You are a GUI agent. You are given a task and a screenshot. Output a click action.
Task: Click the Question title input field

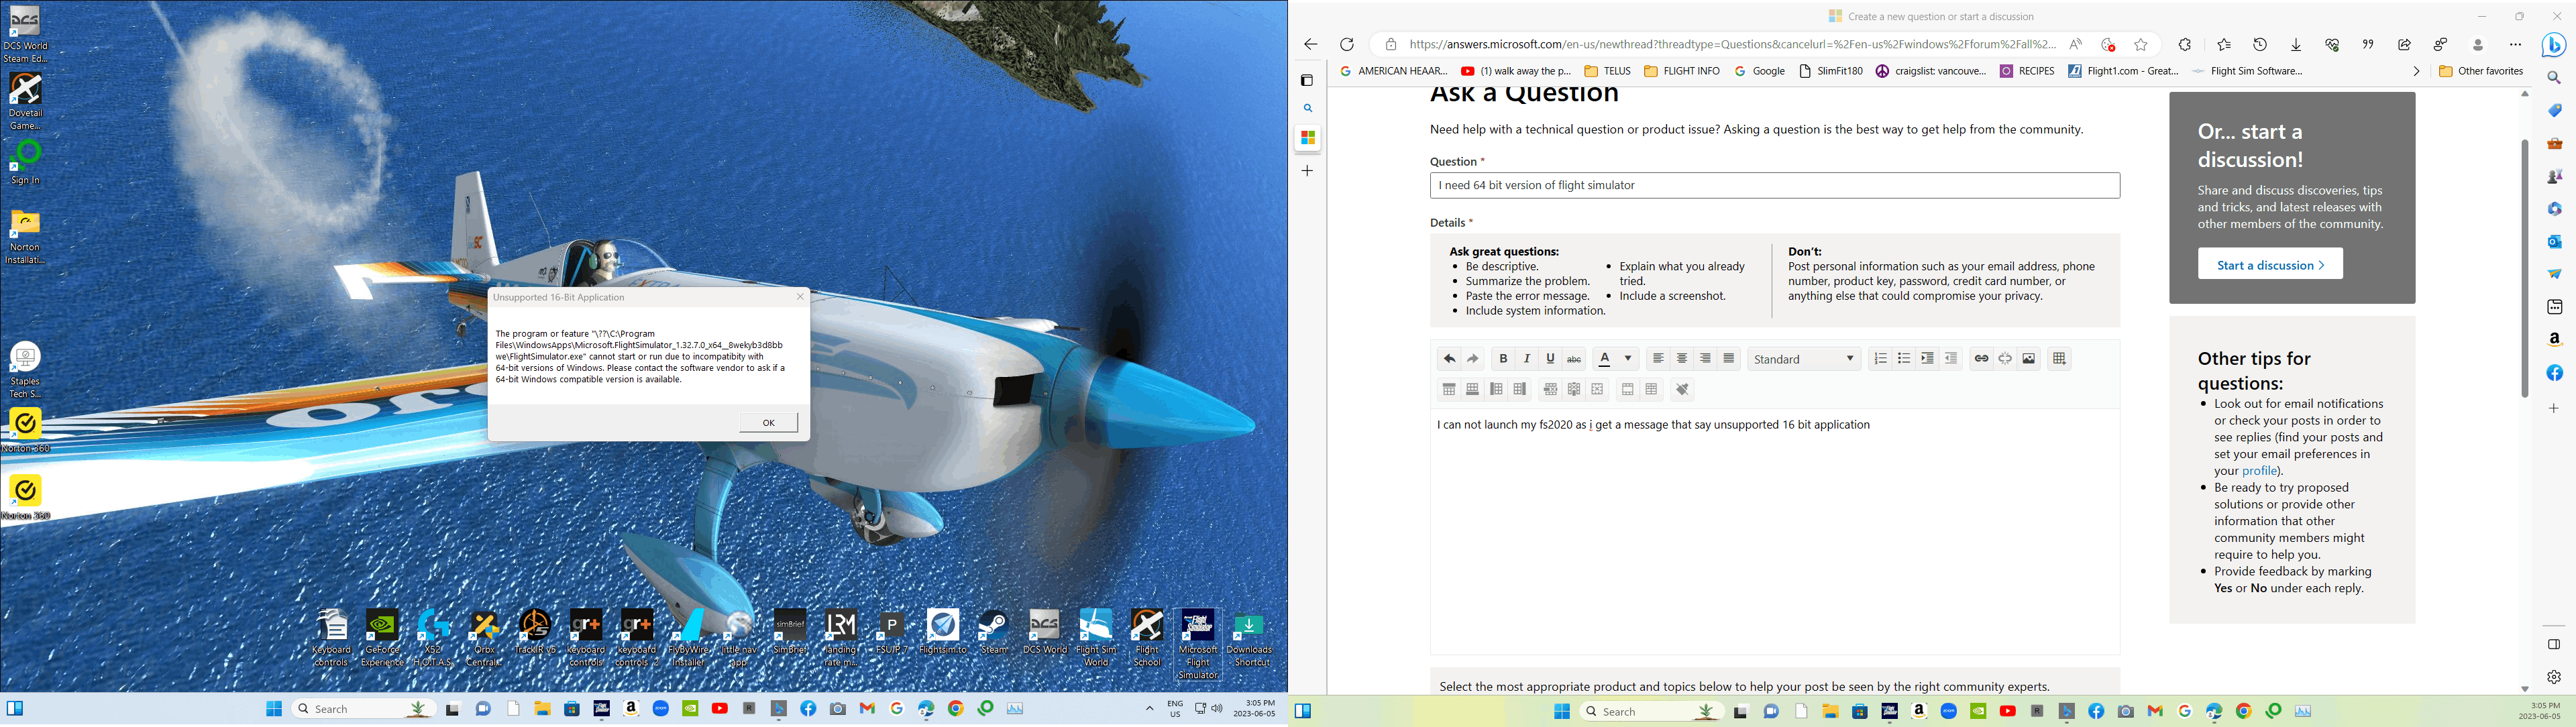pos(1774,186)
